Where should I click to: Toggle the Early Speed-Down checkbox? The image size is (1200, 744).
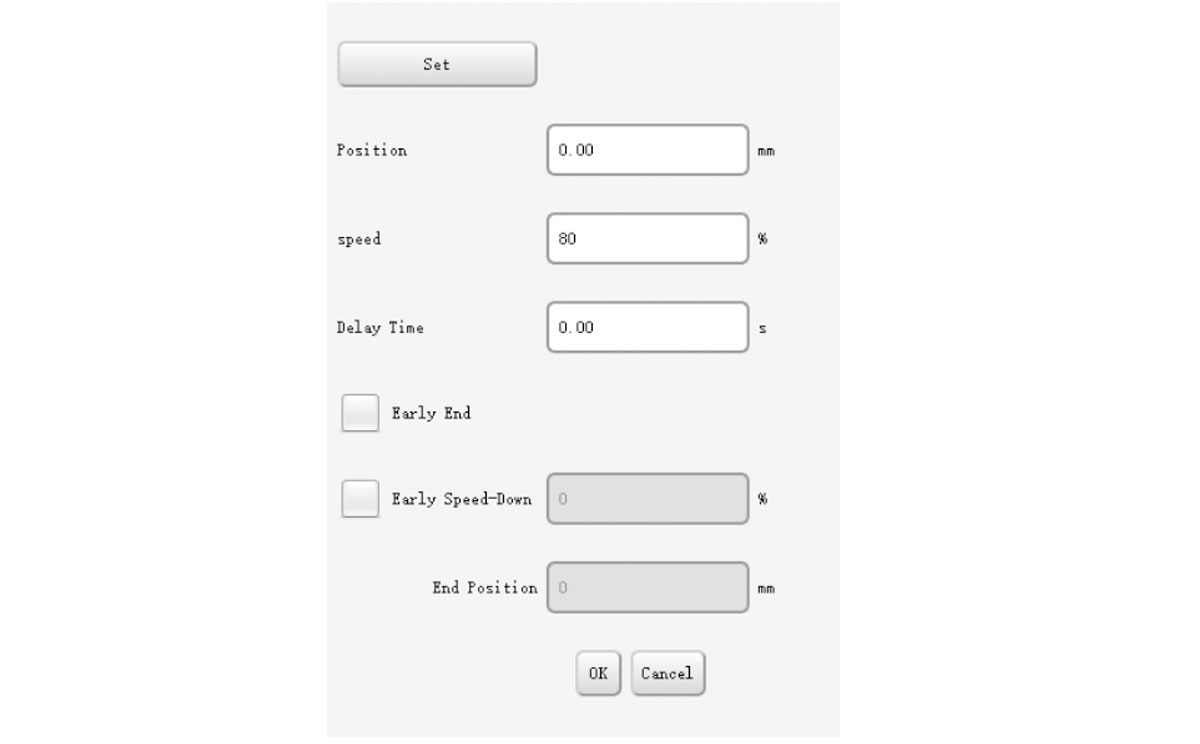(360, 499)
